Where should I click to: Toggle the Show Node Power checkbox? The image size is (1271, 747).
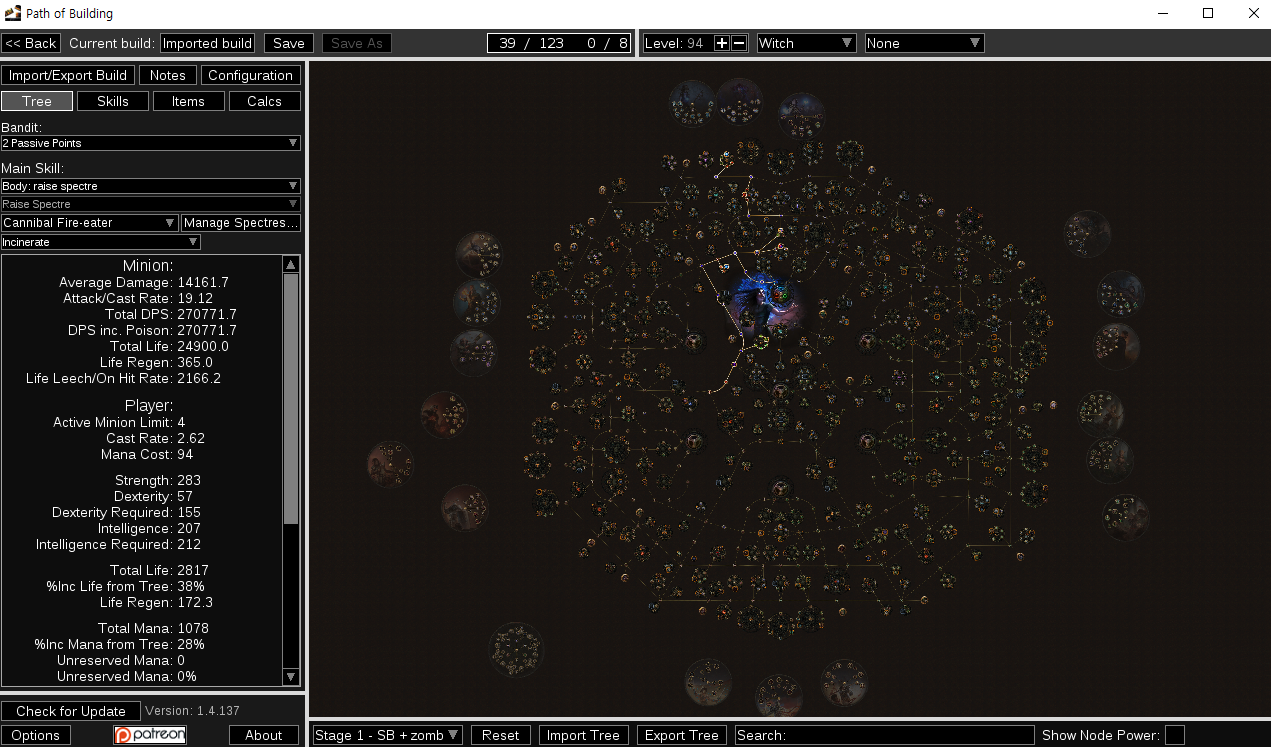point(1175,735)
